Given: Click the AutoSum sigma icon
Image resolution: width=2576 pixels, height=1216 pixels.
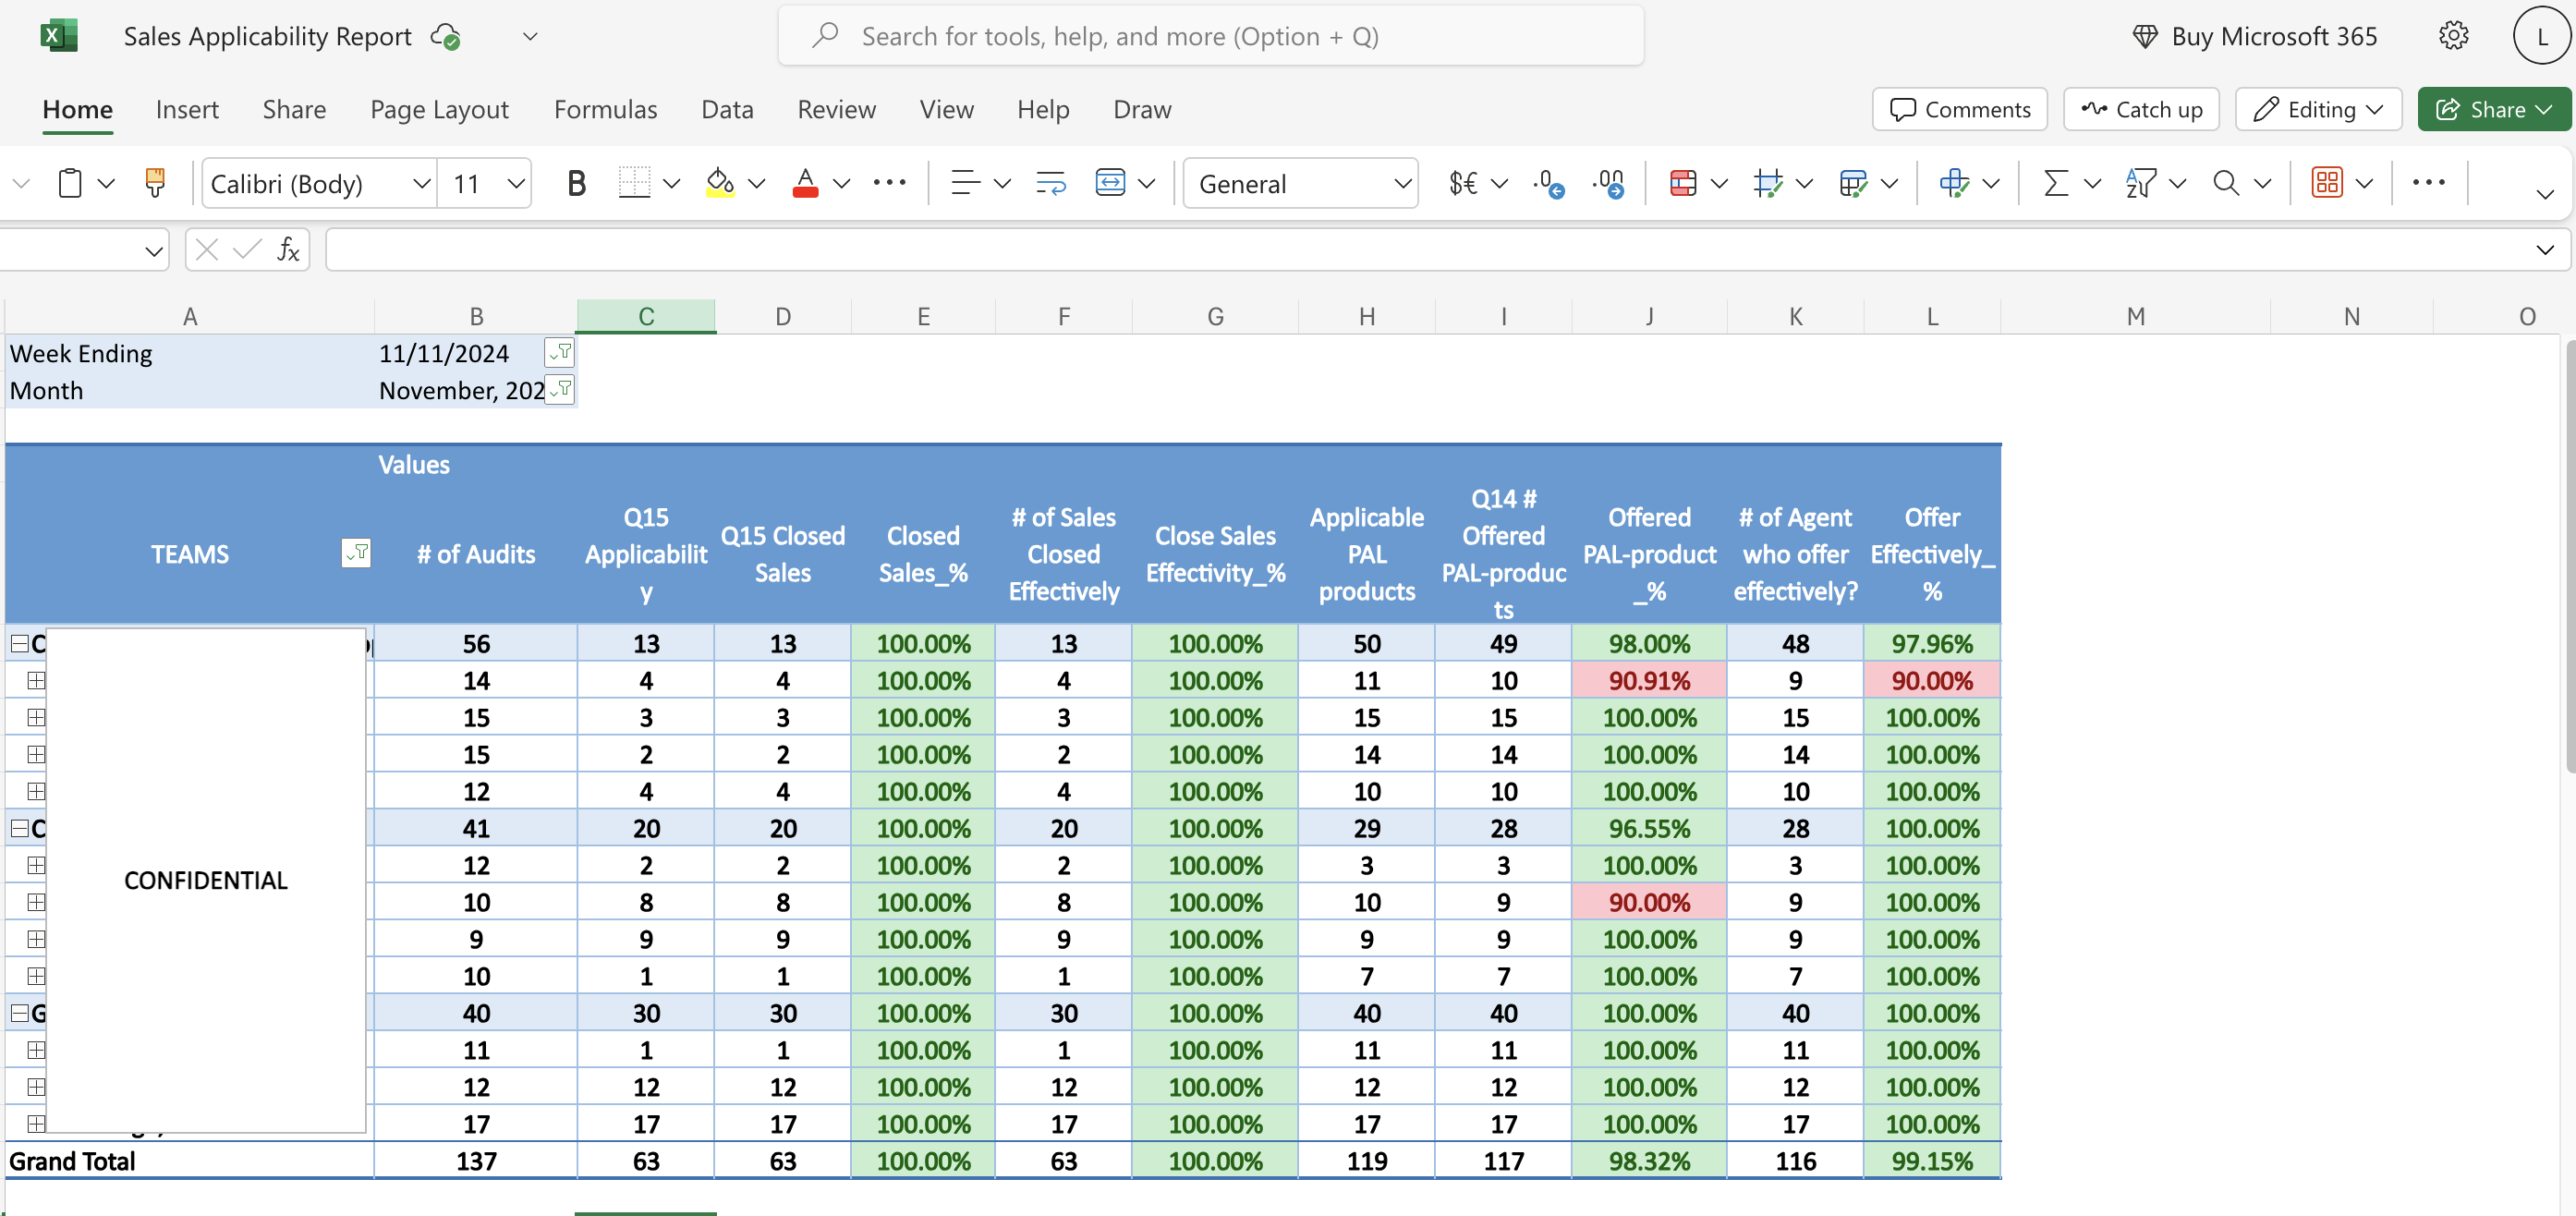Looking at the screenshot, I should [2055, 183].
